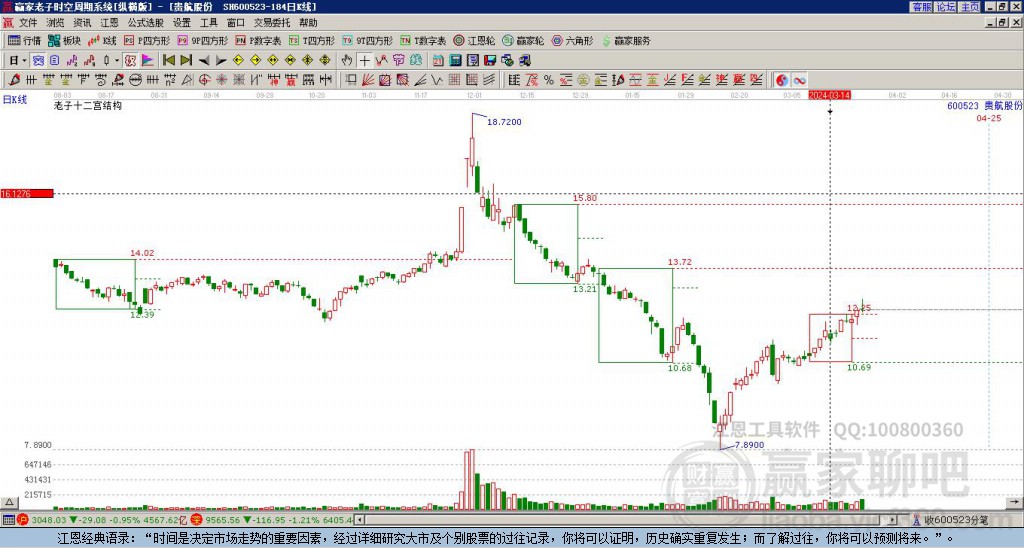
Task: Click the left-arrow yellow diamond icon
Action: tap(238, 61)
